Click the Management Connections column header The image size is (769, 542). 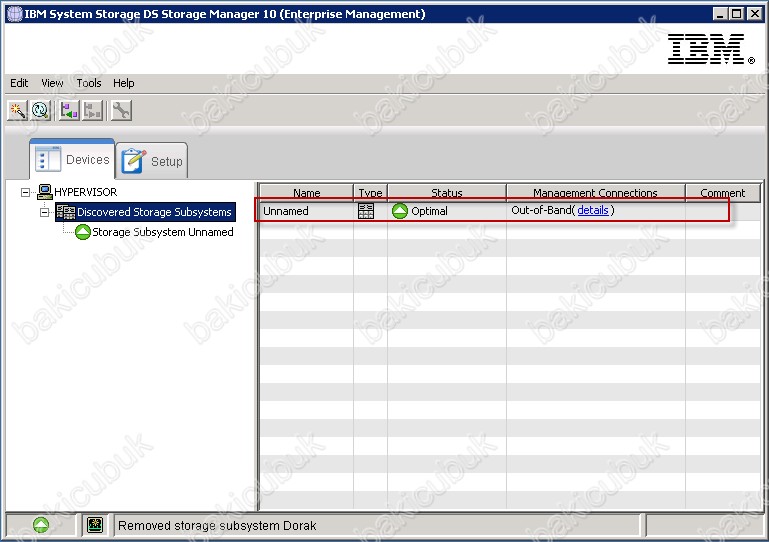point(595,193)
